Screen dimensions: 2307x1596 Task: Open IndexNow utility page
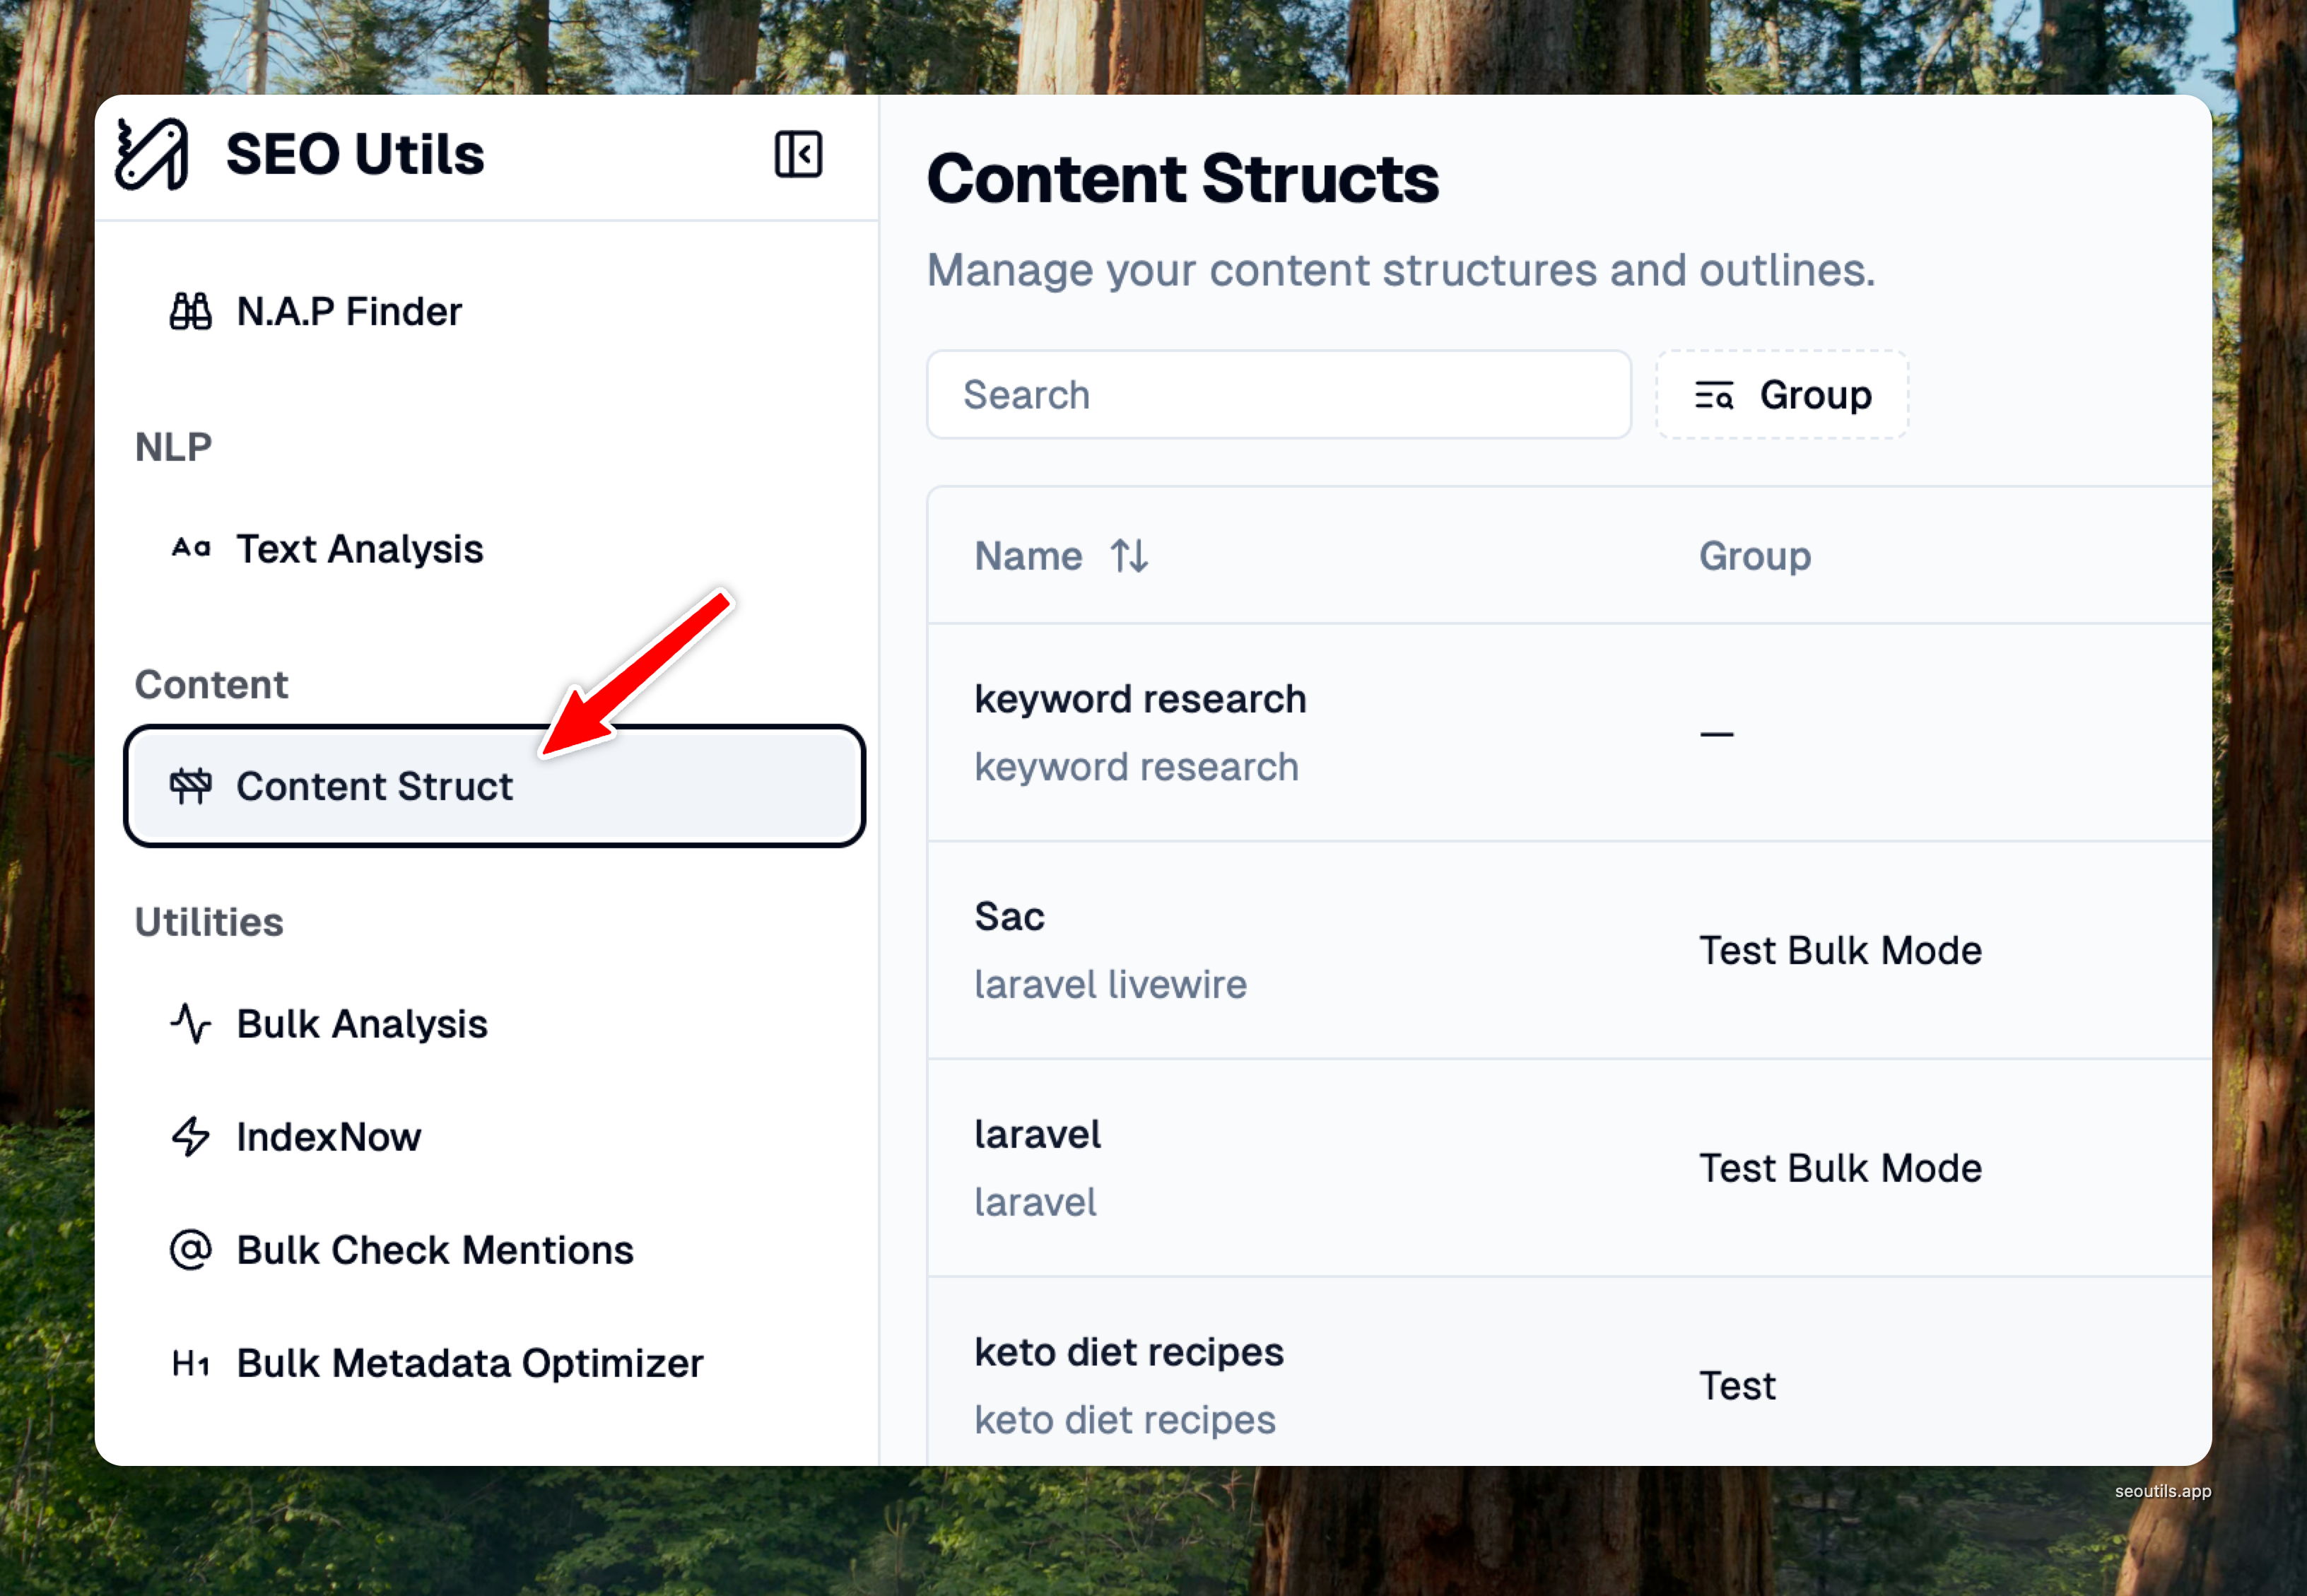pyautogui.click(x=329, y=1137)
